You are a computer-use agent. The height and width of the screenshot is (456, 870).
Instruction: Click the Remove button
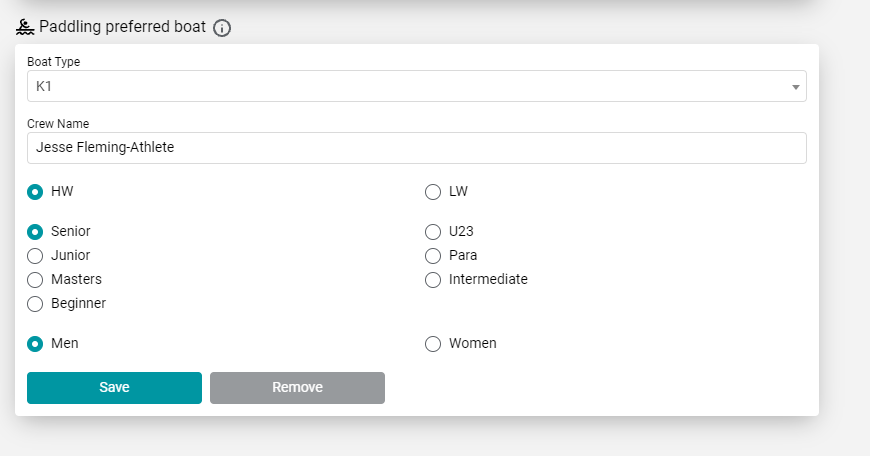pyautogui.click(x=297, y=388)
